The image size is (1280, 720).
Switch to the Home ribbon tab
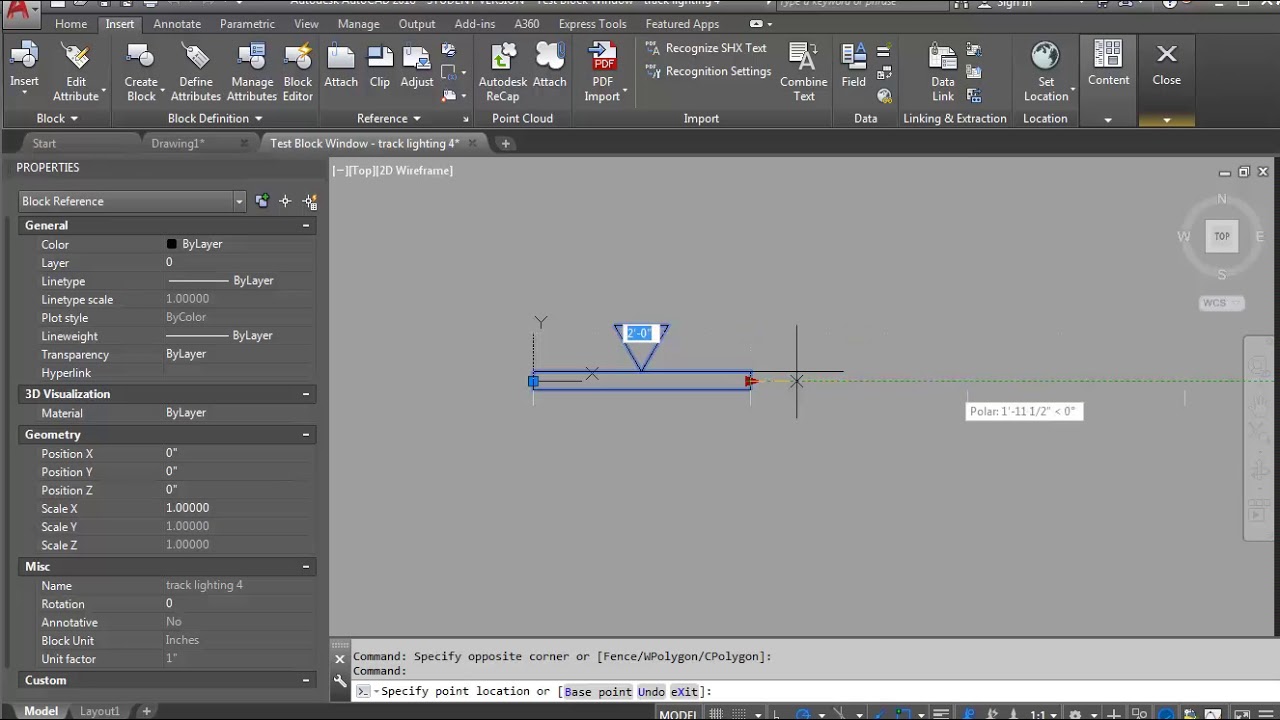70,24
